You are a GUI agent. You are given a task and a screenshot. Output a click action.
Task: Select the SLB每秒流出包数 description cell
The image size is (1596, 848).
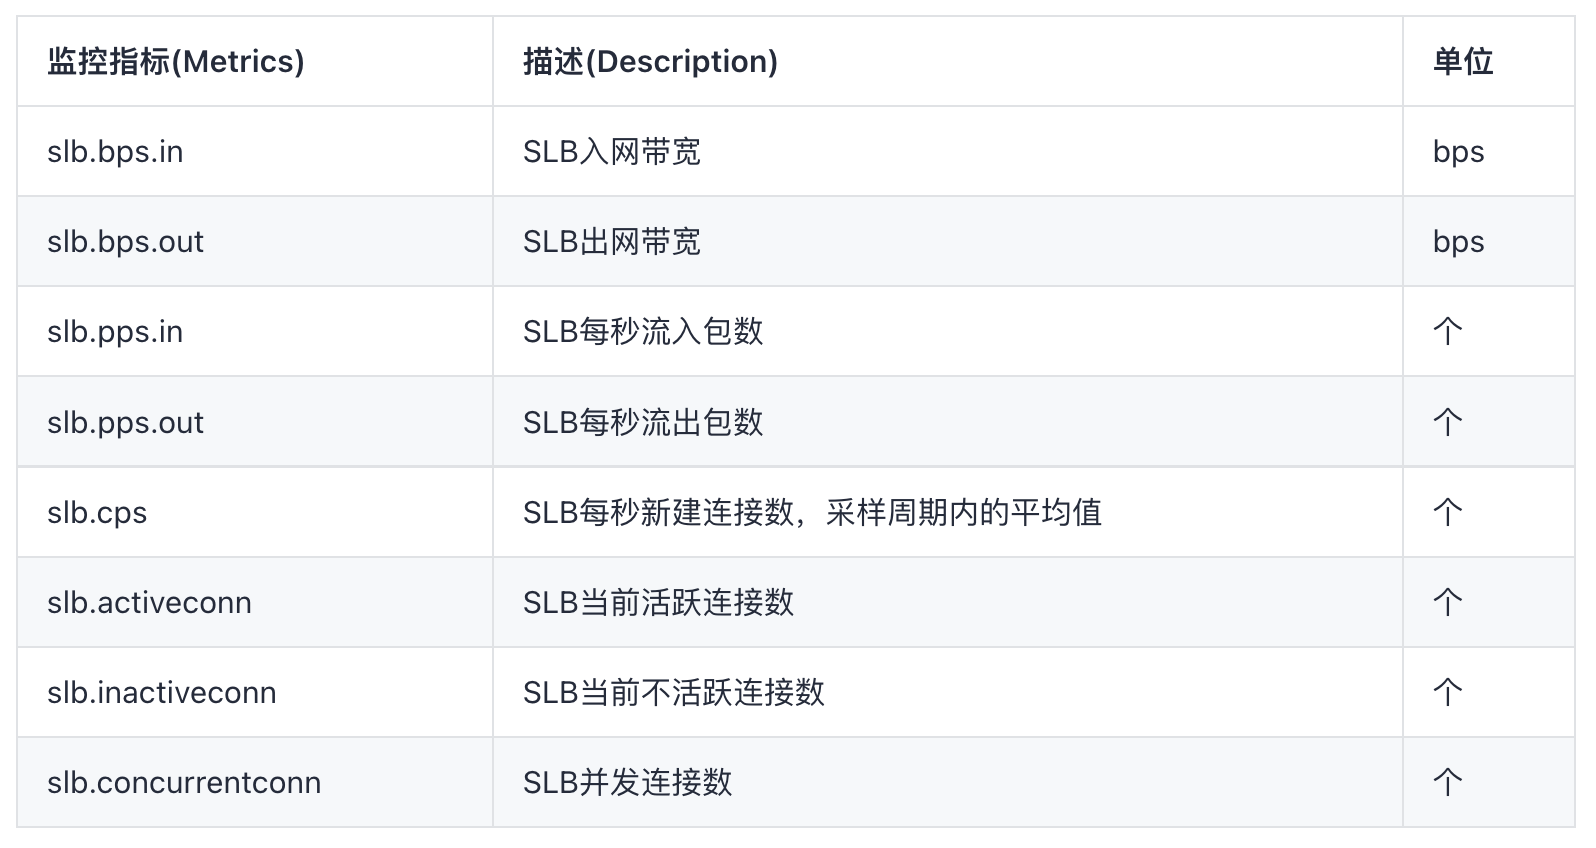pos(643,422)
